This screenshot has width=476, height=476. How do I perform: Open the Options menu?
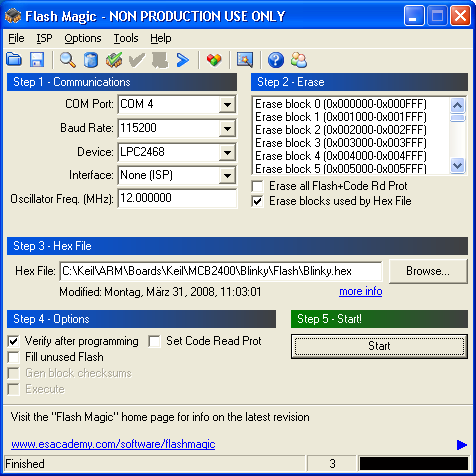tap(83, 38)
